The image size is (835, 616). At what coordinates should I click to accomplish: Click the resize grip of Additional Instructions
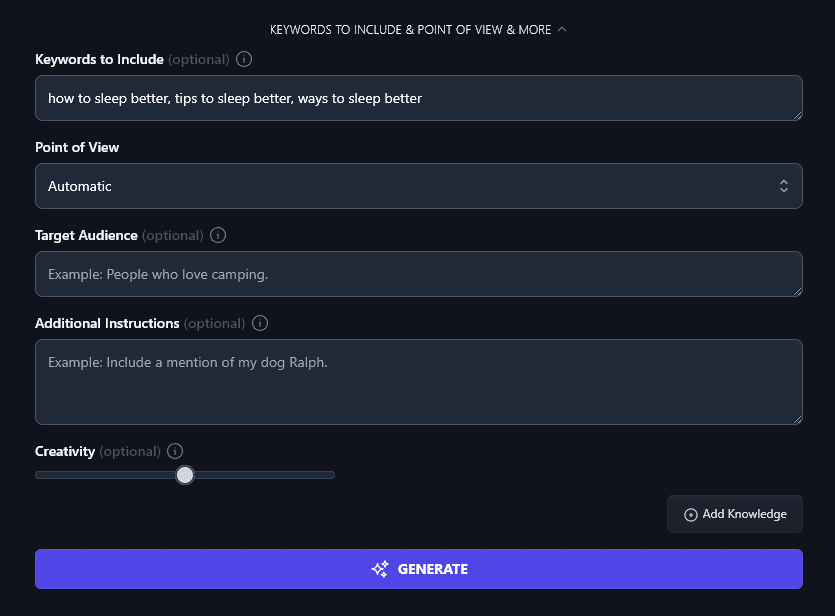tap(797, 418)
